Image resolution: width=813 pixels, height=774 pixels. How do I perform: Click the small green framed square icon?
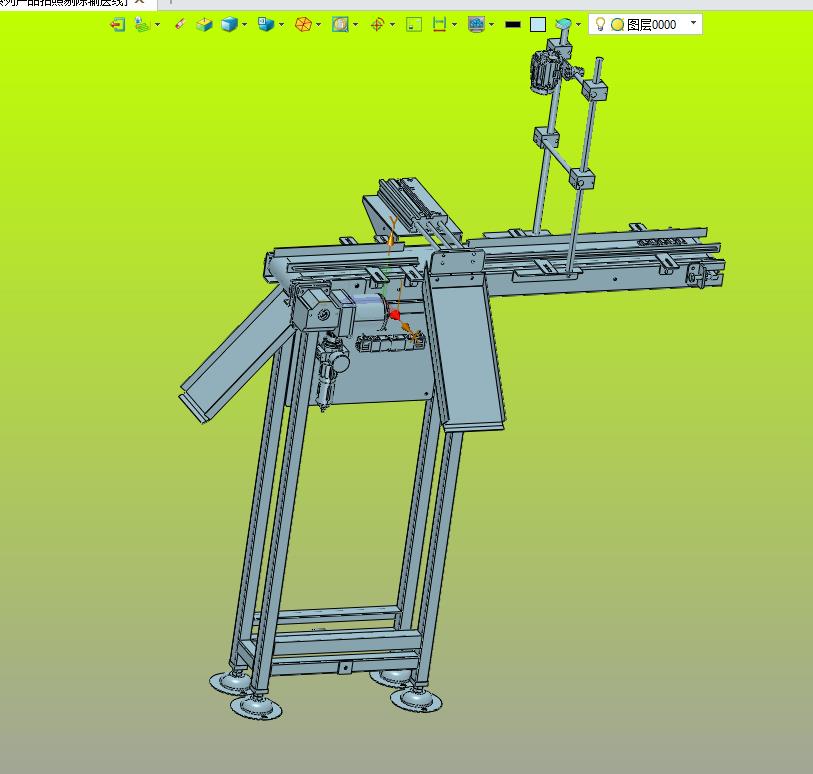tap(414, 24)
